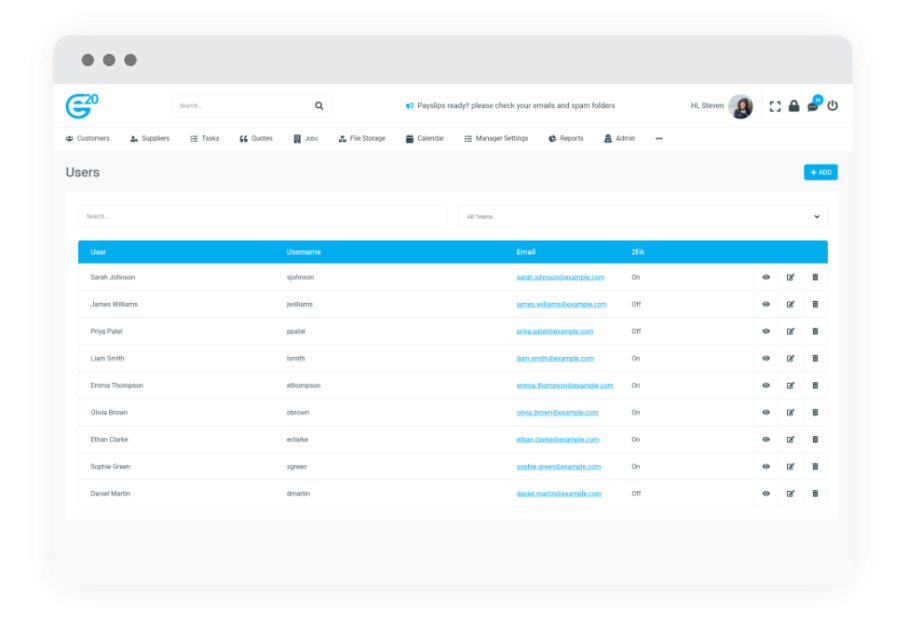View Sarah Johnson's details via eye icon
This screenshot has height=621, width=906.
(765, 277)
